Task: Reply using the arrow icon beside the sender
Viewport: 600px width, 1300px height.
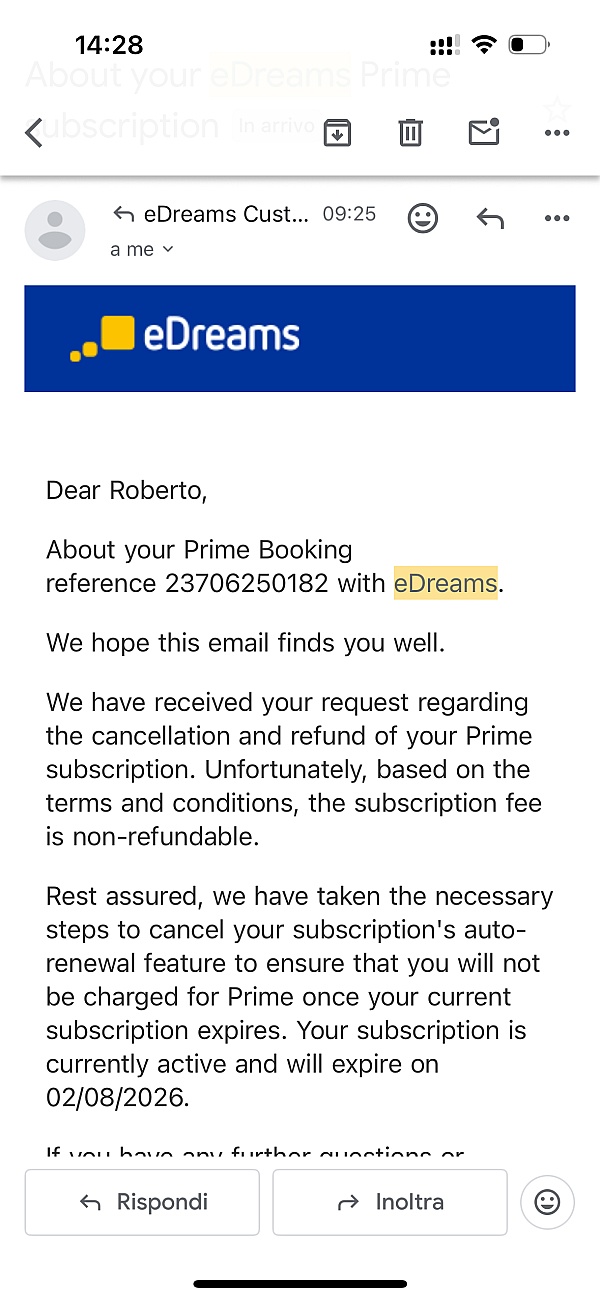Action: coord(490,218)
